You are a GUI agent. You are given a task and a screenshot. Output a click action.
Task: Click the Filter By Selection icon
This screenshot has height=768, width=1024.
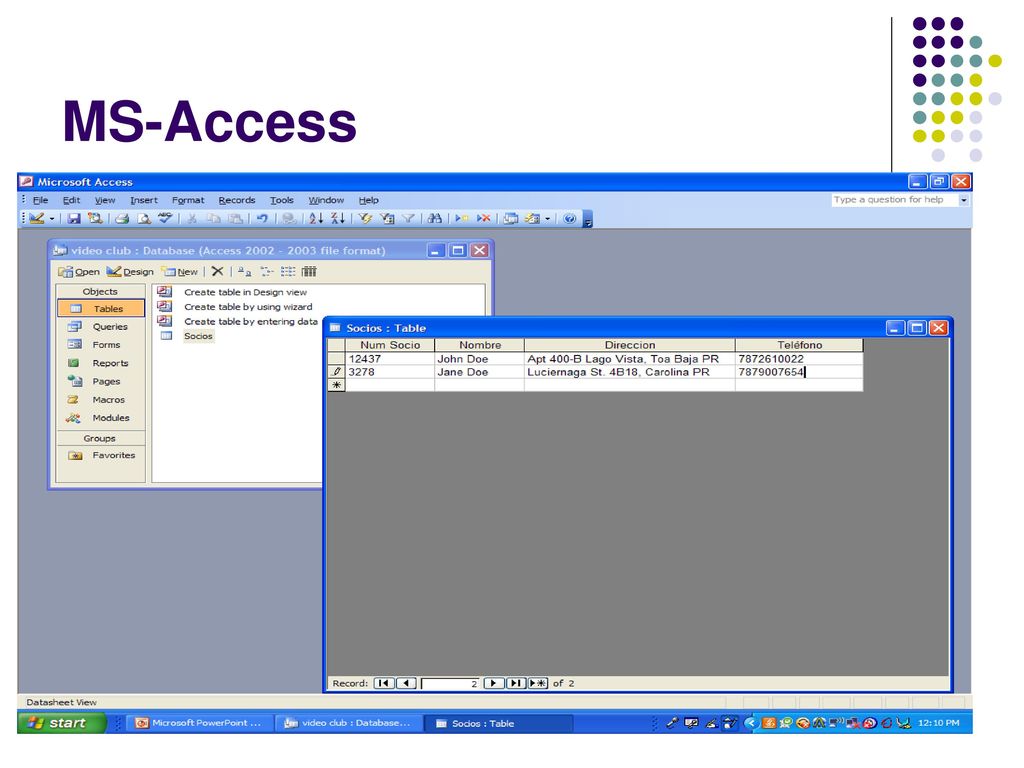point(365,219)
